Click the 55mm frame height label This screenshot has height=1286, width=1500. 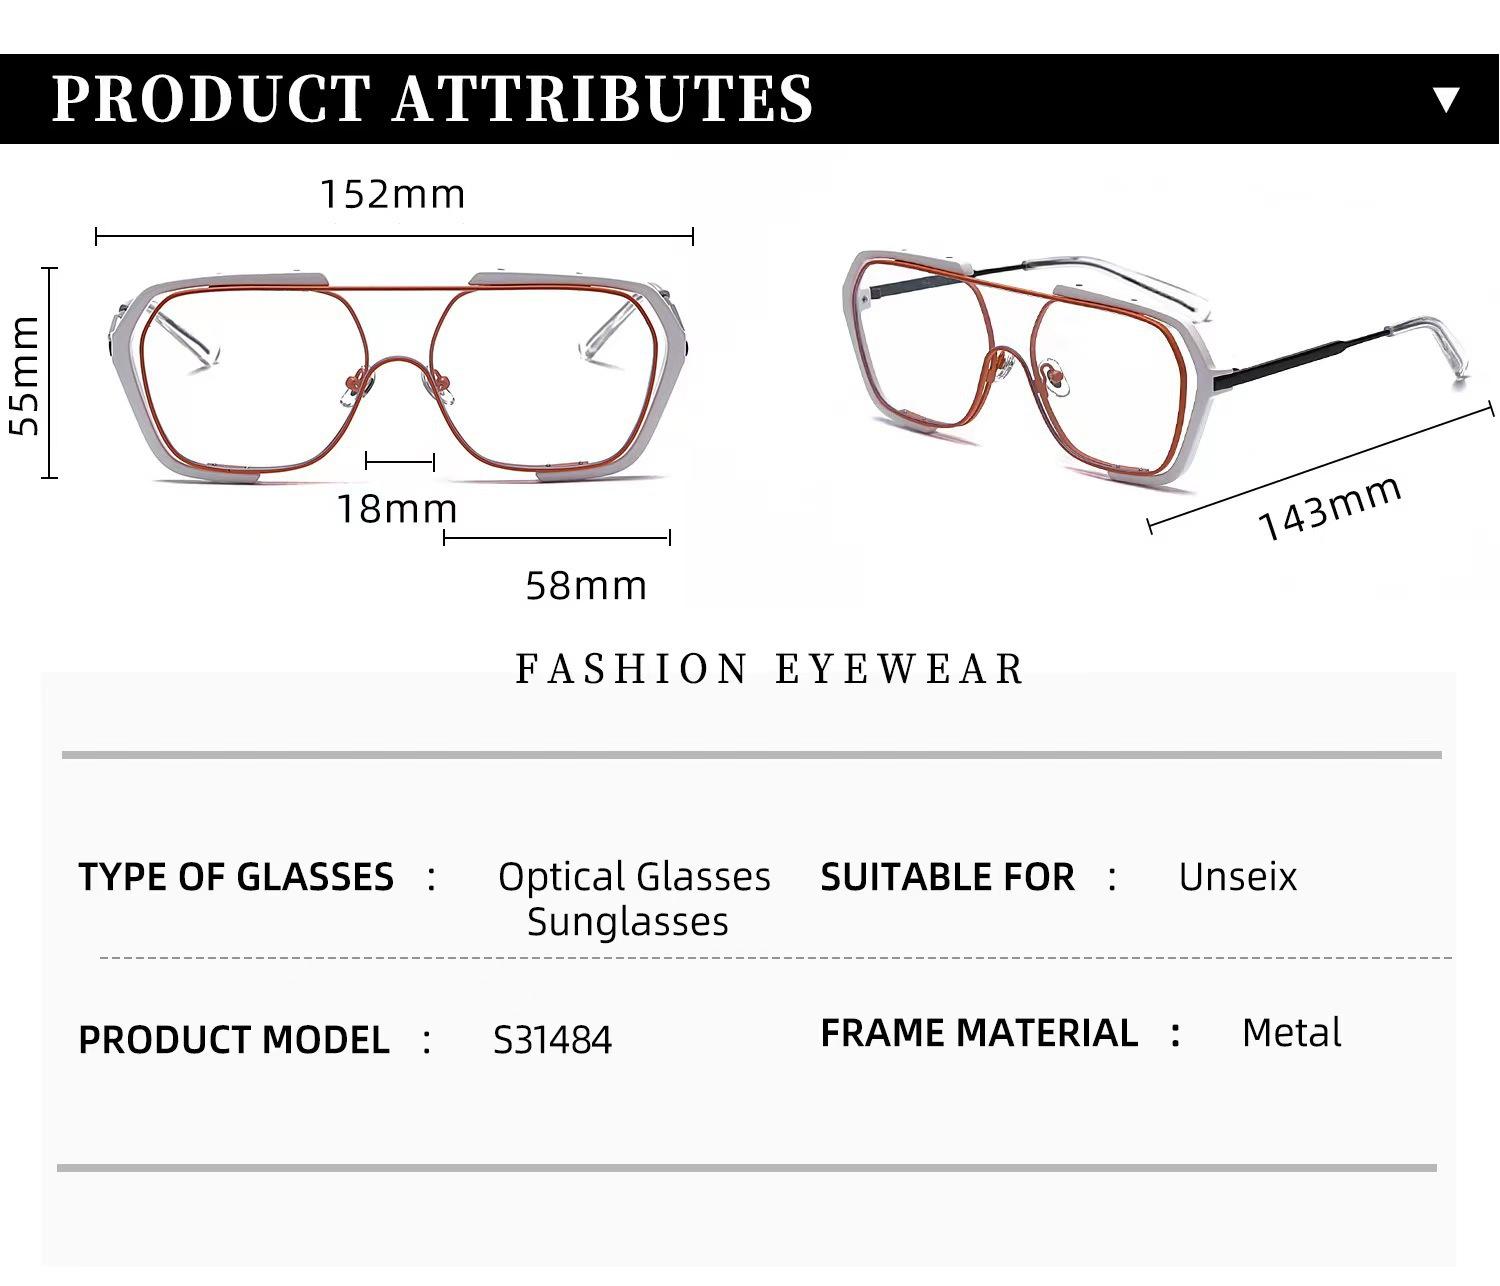tap(24, 375)
